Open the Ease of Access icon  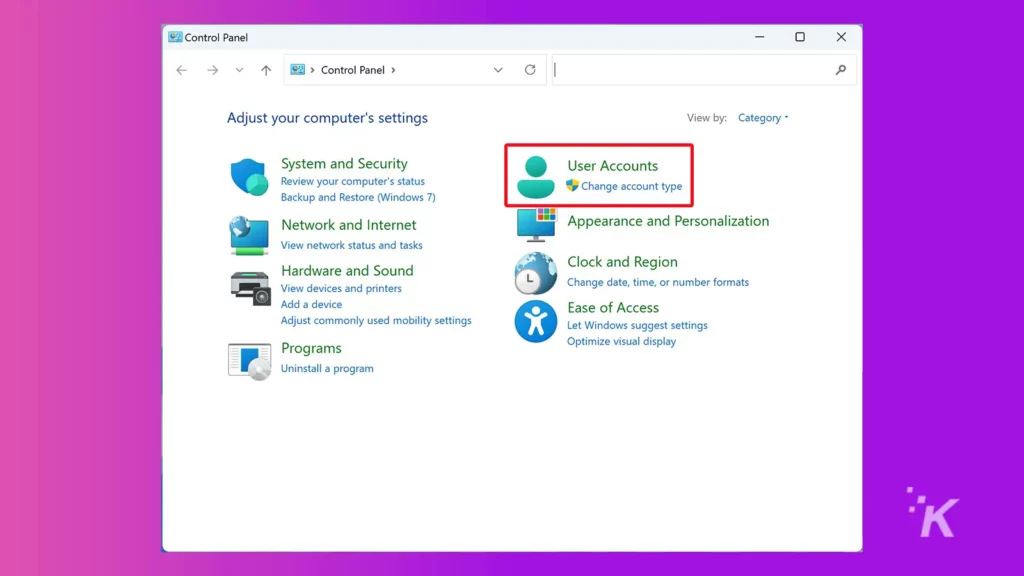tap(536, 321)
